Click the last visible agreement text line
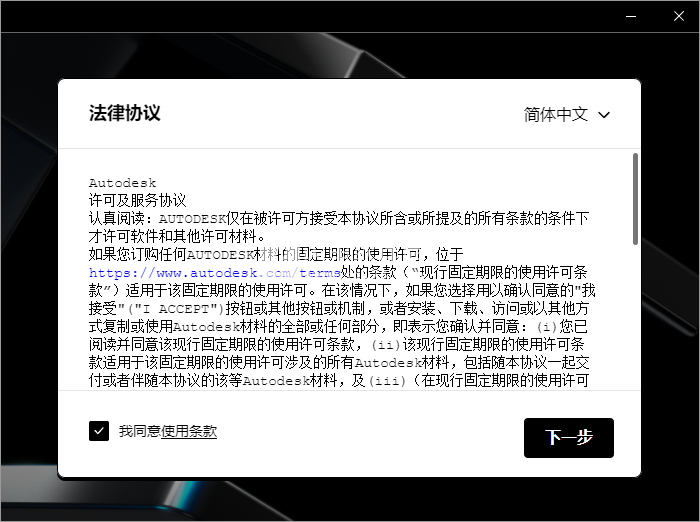 [x=338, y=380]
